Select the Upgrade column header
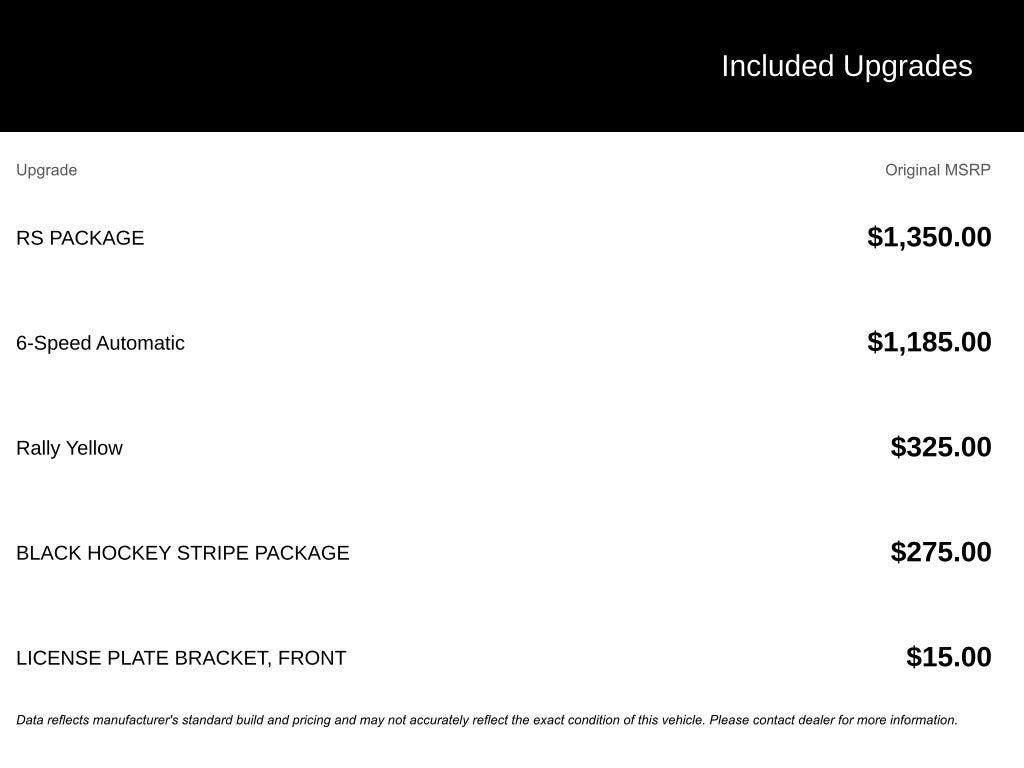1024x768 pixels. tap(46, 170)
